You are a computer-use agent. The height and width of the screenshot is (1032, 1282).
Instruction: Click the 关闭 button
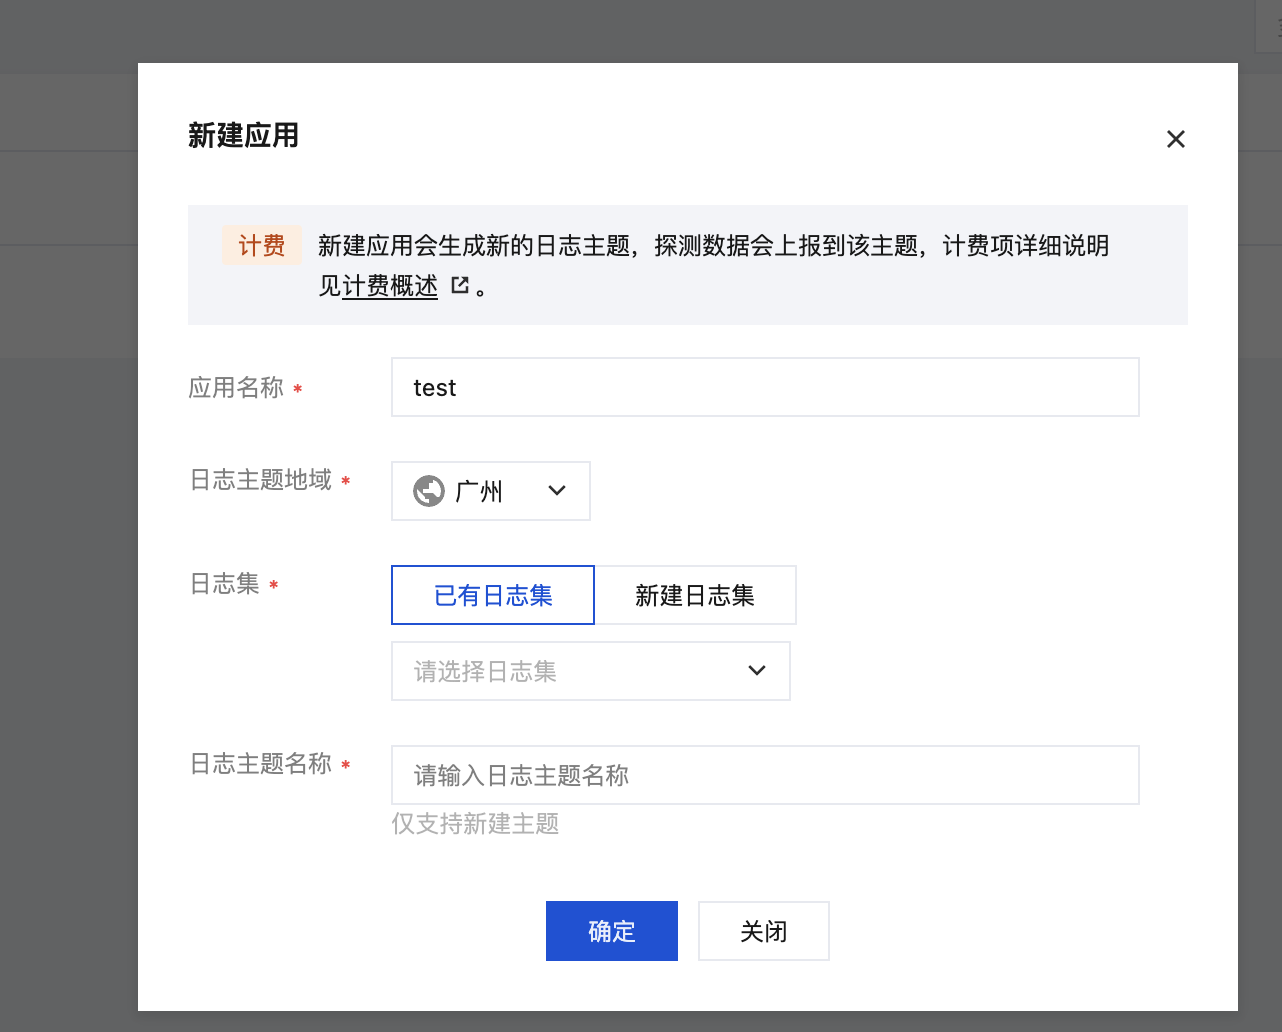click(764, 931)
